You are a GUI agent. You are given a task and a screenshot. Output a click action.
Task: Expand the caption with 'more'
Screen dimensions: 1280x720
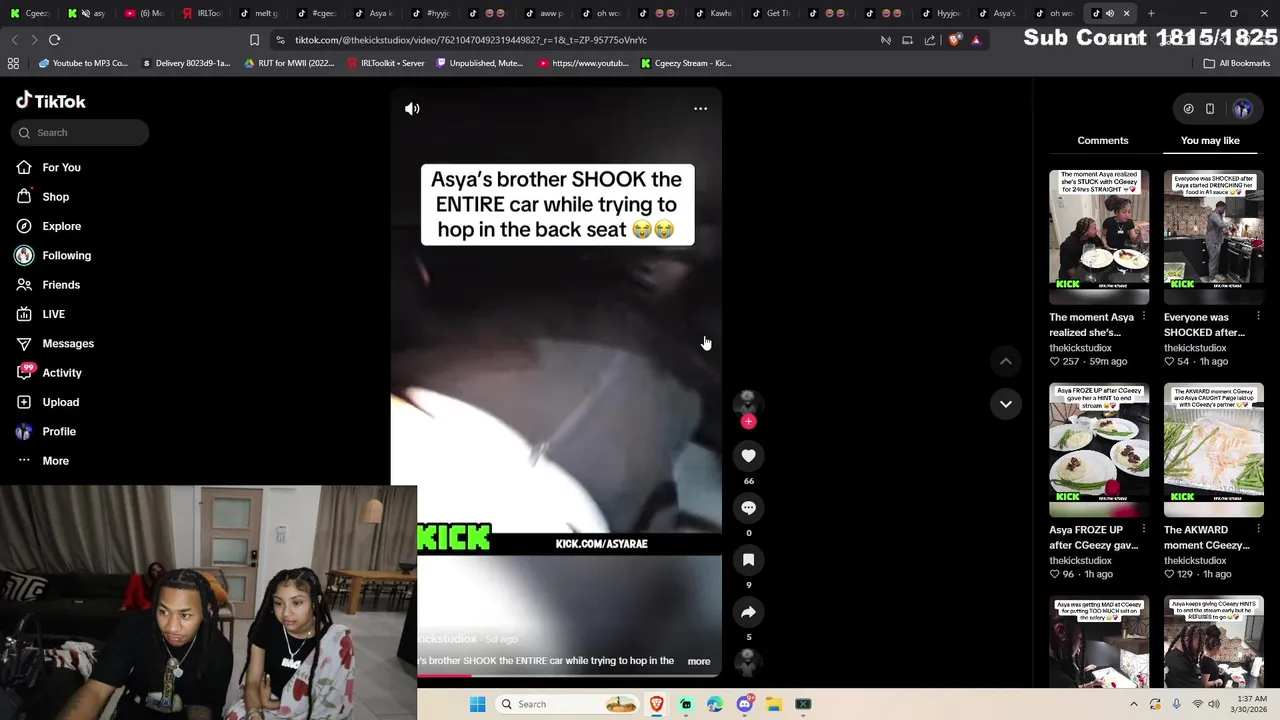point(699,661)
